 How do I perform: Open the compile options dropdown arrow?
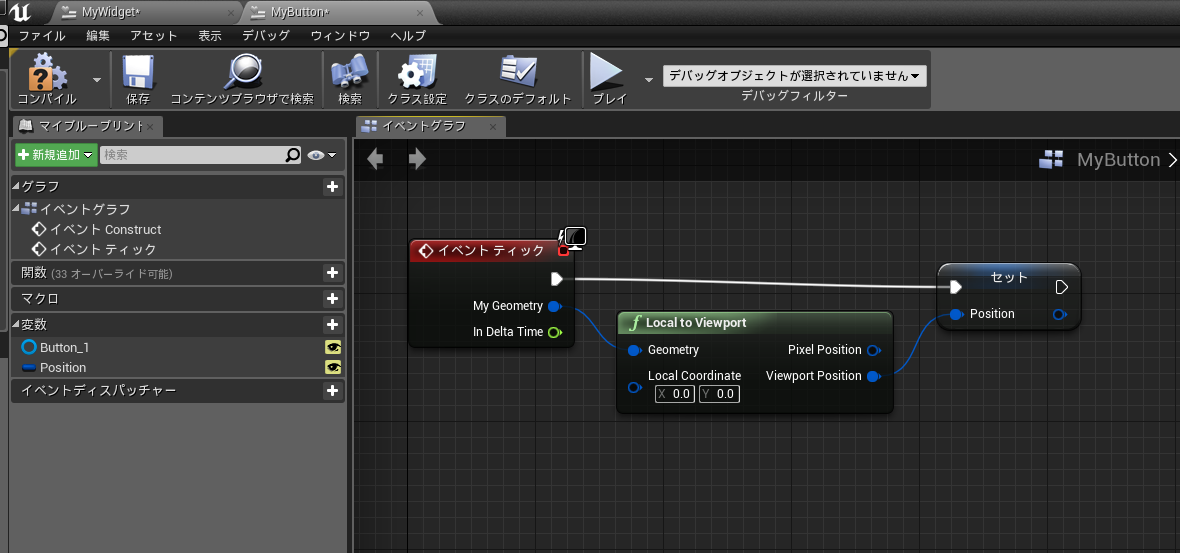(x=97, y=79)
